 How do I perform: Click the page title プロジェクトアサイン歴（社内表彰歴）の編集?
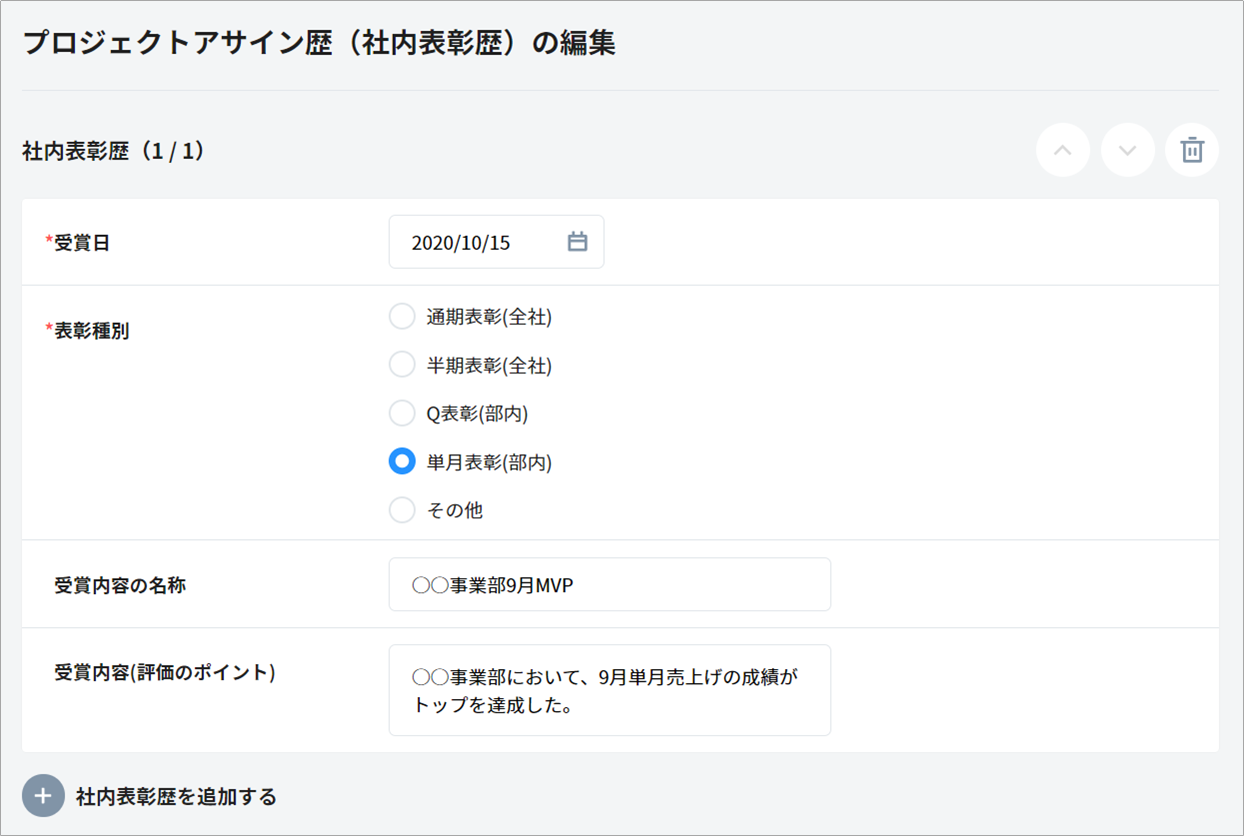point(318,44)
